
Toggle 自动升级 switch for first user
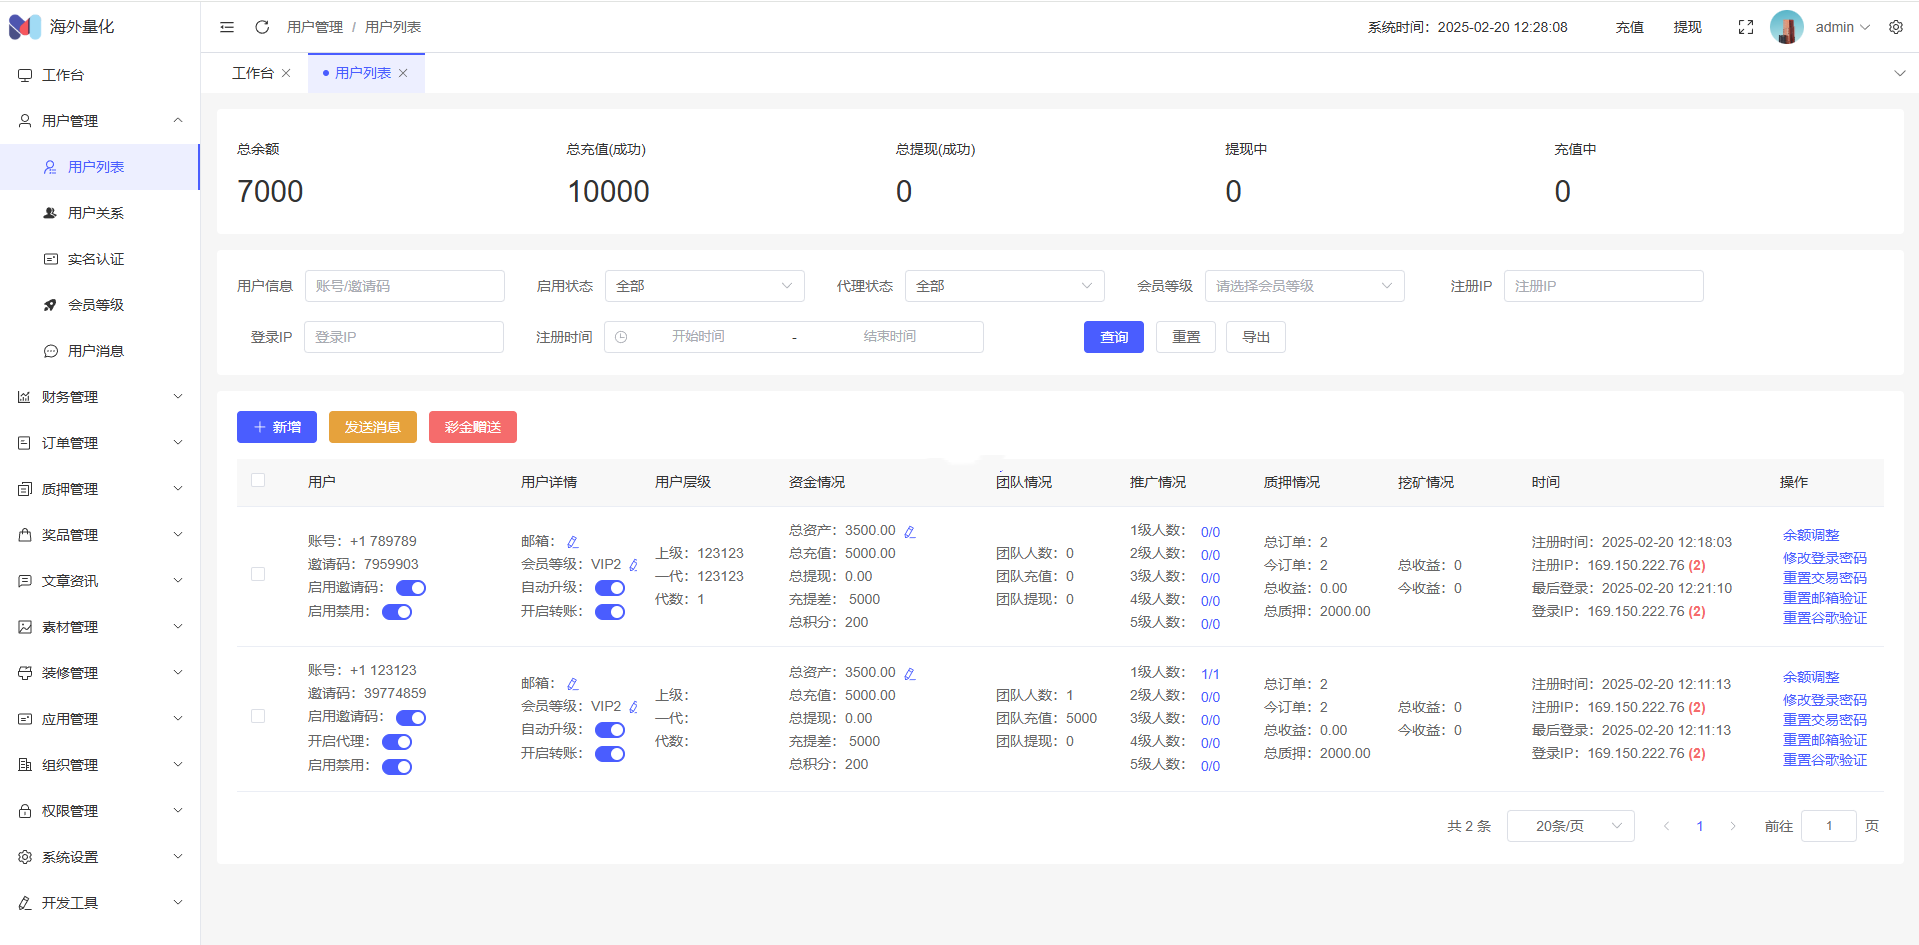click(x=609, y=588)
